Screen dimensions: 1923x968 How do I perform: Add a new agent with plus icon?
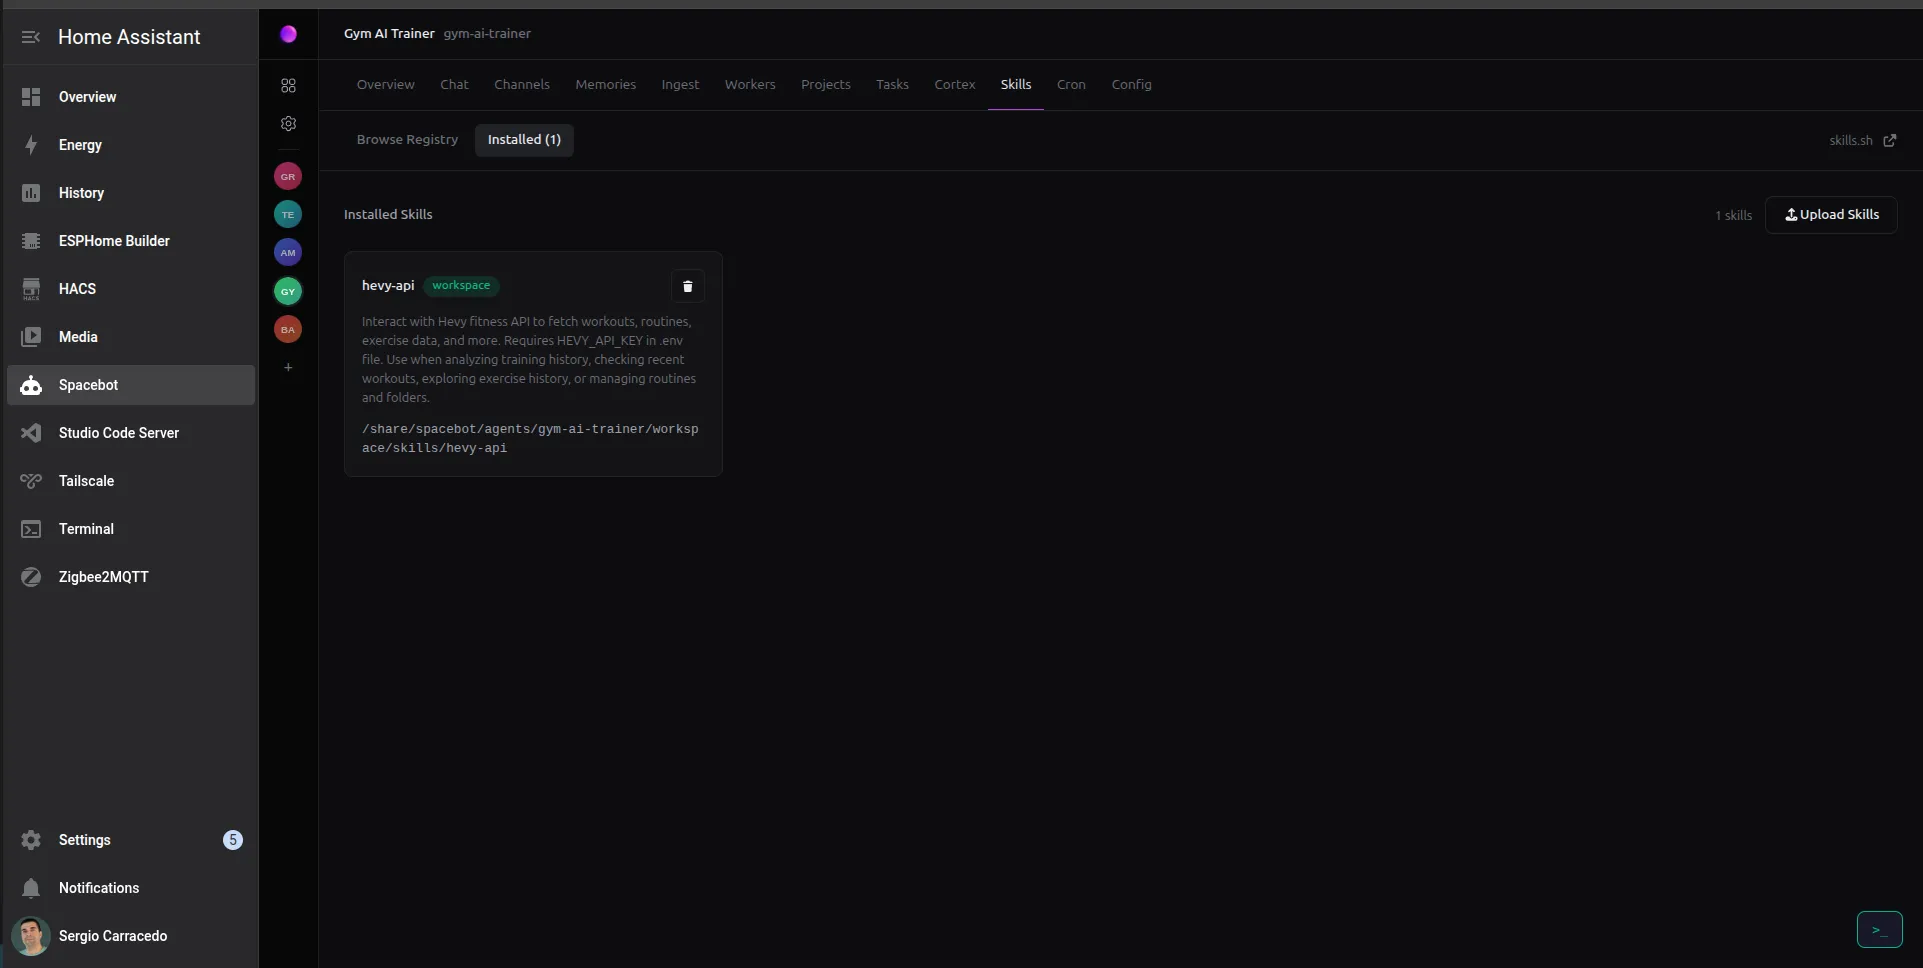288,368
